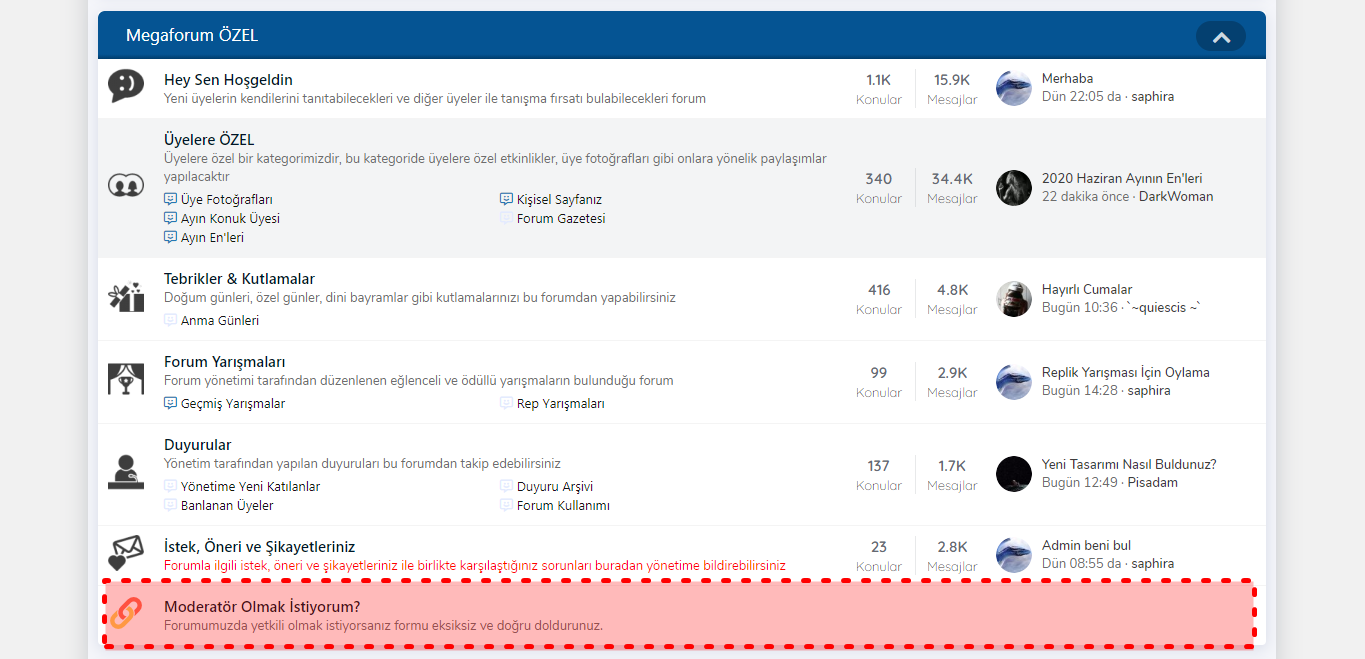1365x659 pixels.
Task: Click the Üye Fotoğrafları subforum bubble icon
Action: 170,199
